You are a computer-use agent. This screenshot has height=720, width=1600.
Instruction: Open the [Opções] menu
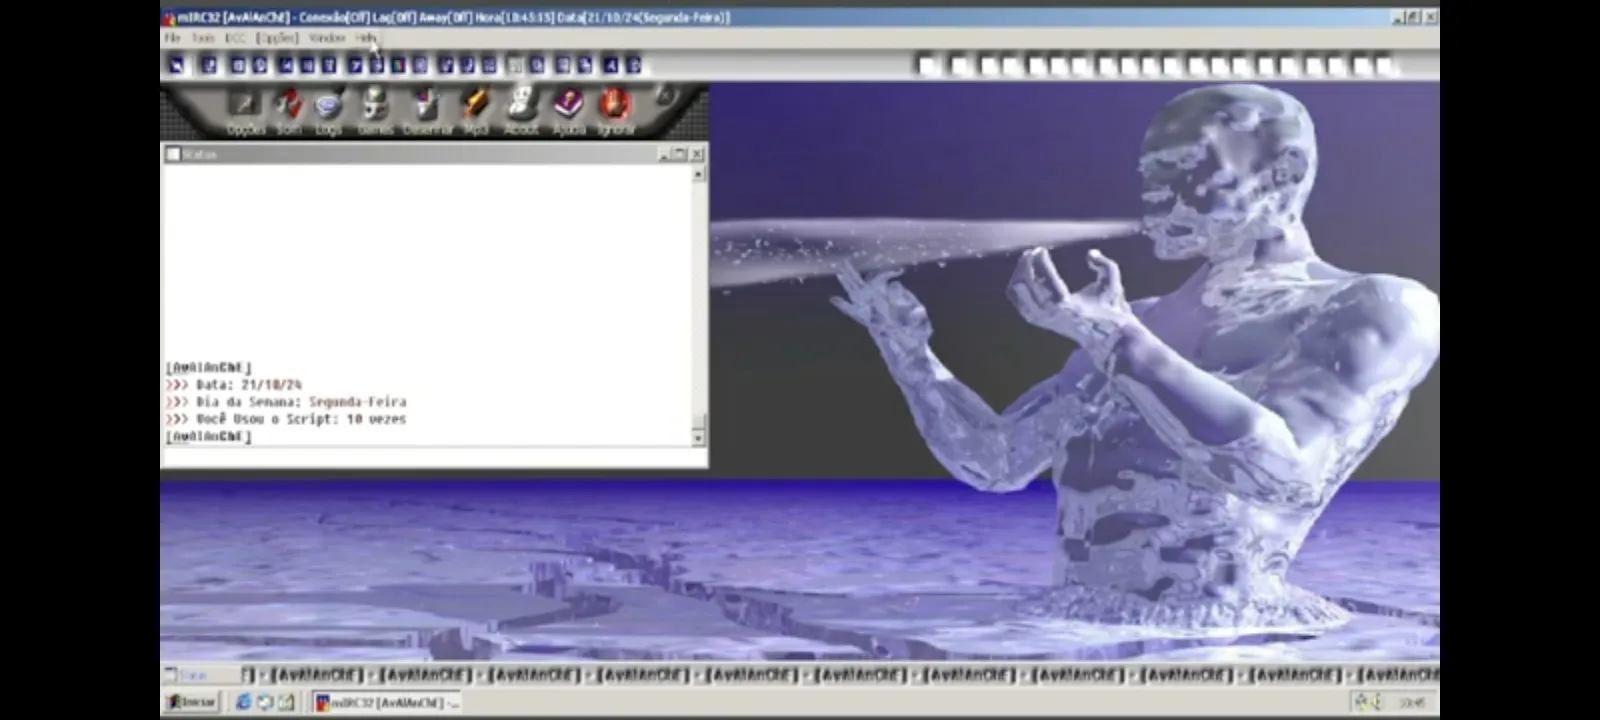click(x=277, y=38)
